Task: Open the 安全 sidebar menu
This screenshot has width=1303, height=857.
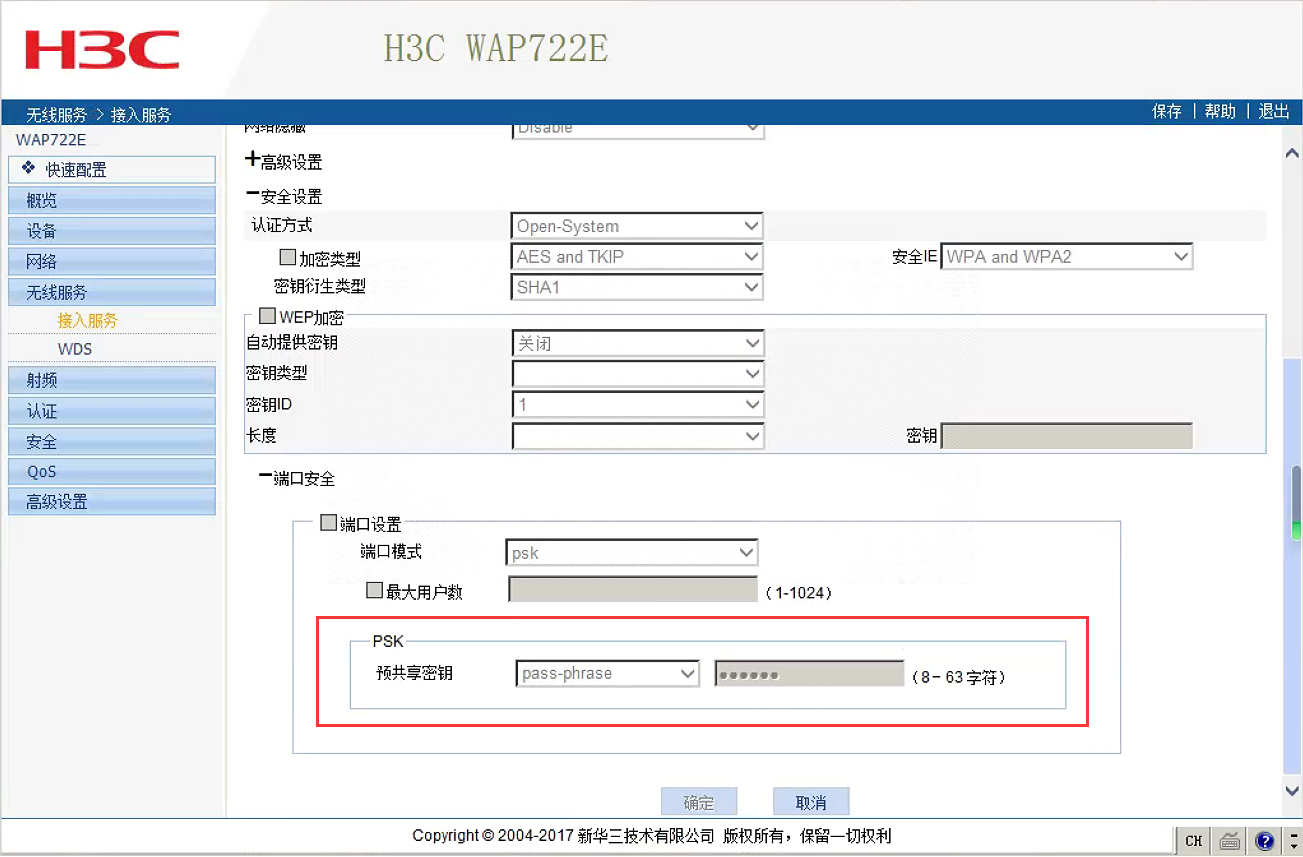Action: [112, 441]
